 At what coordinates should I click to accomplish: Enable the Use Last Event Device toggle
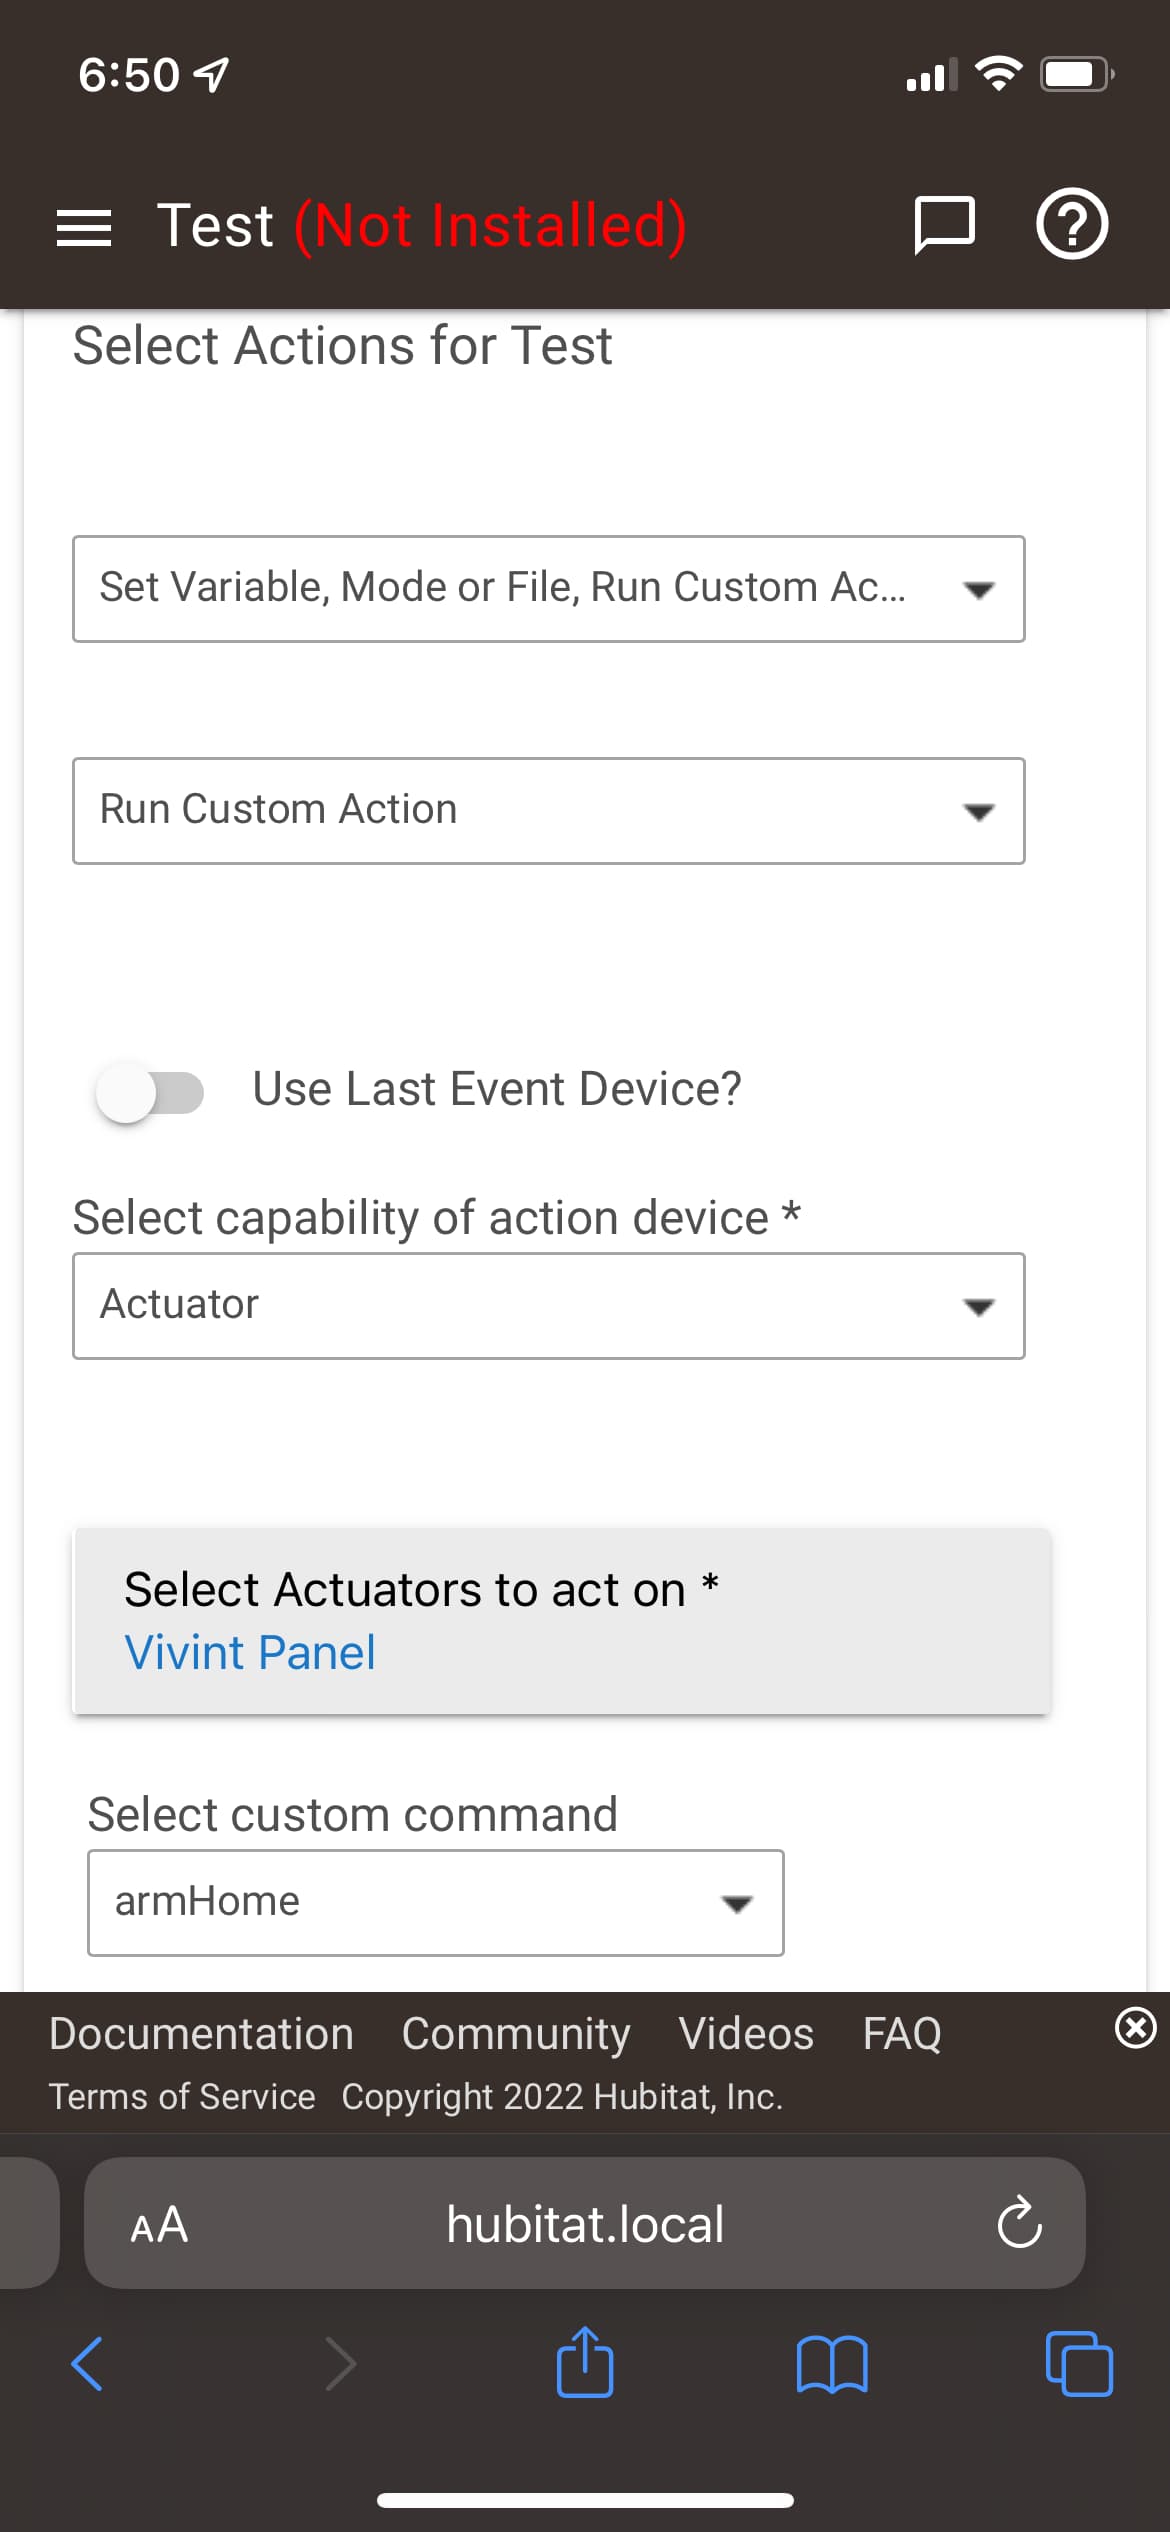[150, 1092]
